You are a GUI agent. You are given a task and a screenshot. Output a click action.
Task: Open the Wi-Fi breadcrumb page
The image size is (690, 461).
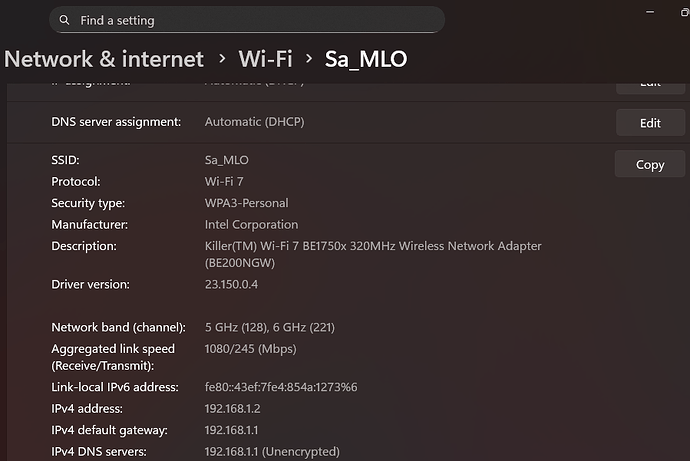pos(264,59)
